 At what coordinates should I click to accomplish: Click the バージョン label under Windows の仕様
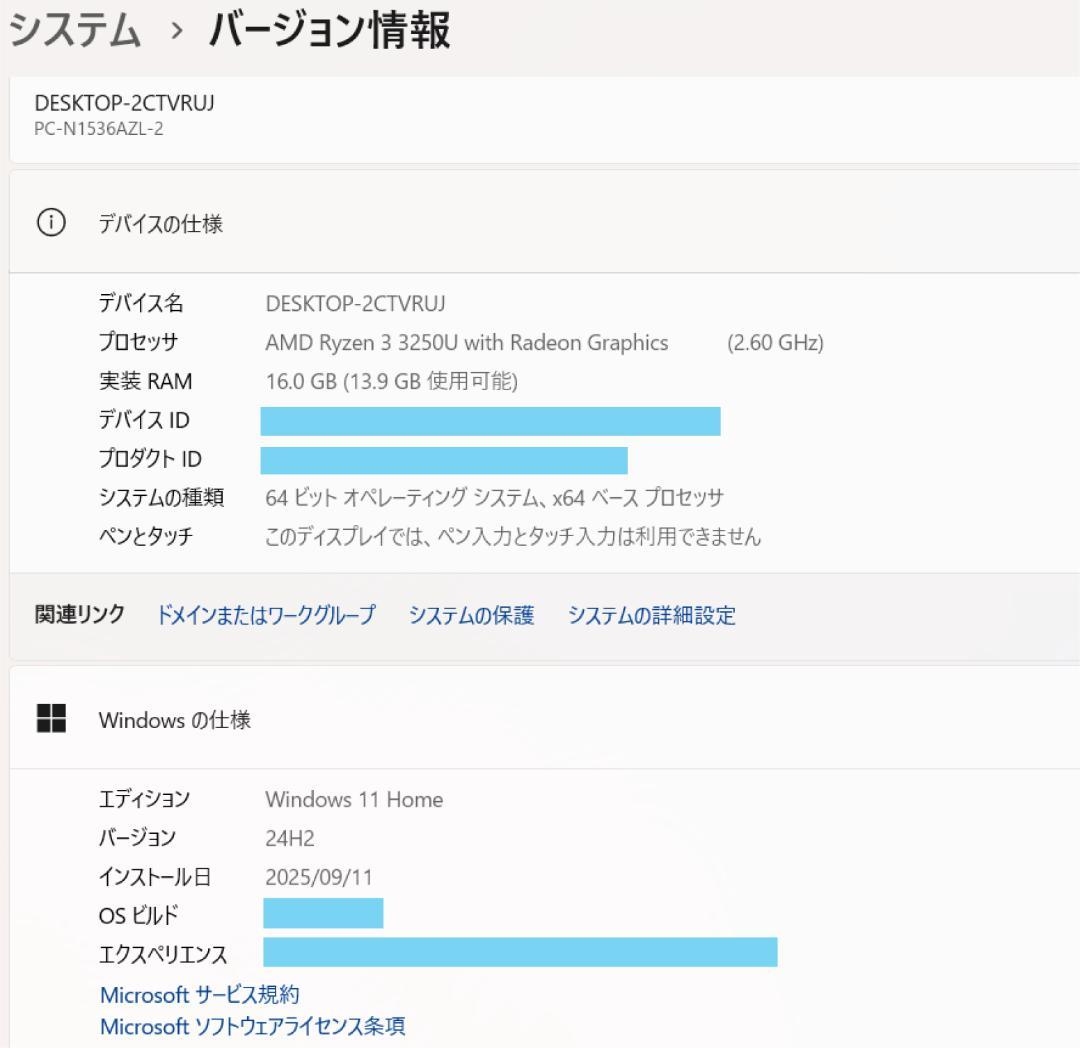(x=137, y=838)
